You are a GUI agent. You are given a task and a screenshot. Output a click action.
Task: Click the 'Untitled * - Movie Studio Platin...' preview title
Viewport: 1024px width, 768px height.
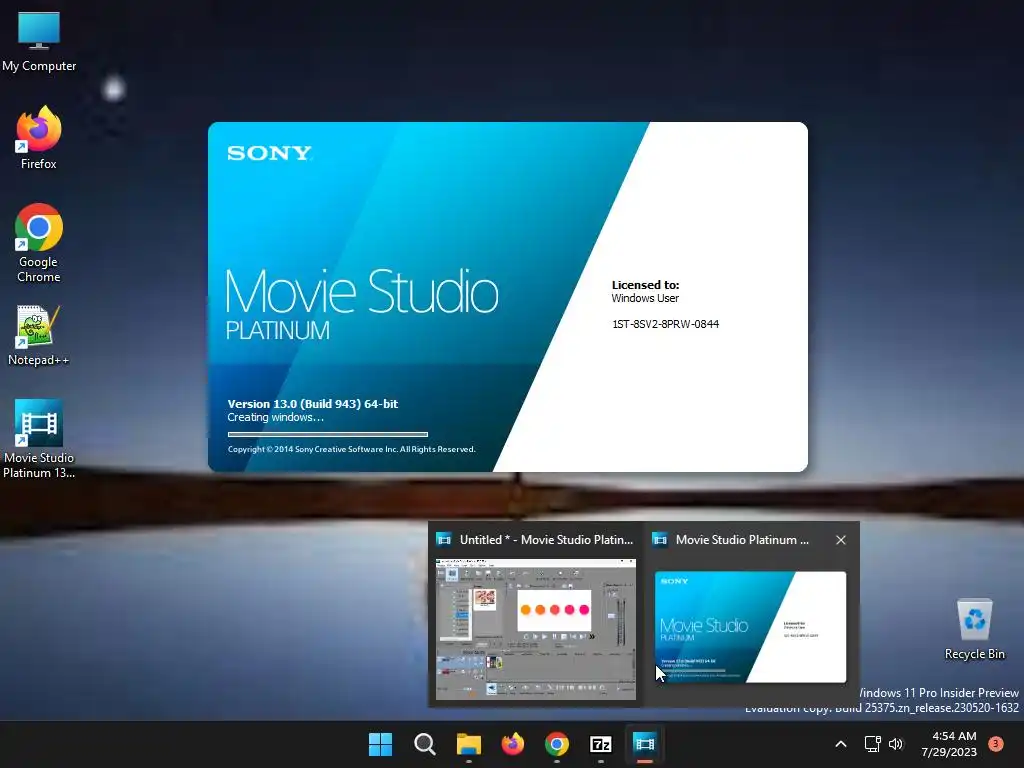(546, 540)
